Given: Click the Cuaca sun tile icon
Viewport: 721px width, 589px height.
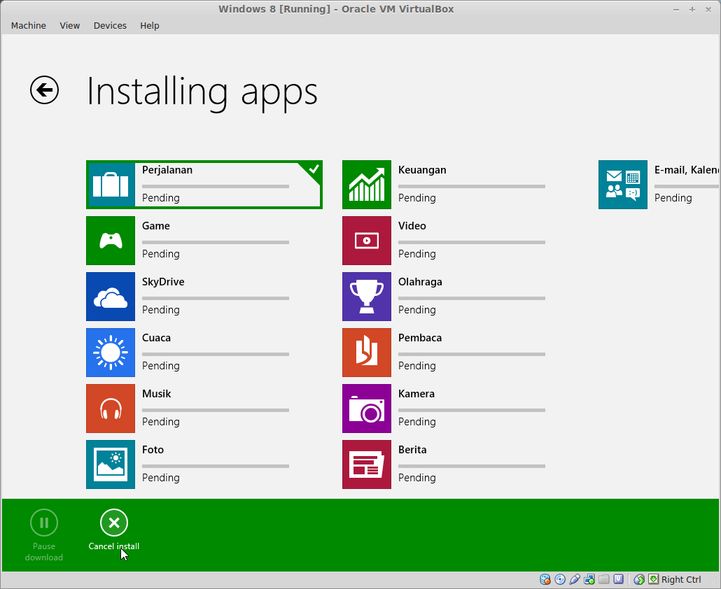Looking at the screenshot, I should (110, 353).
